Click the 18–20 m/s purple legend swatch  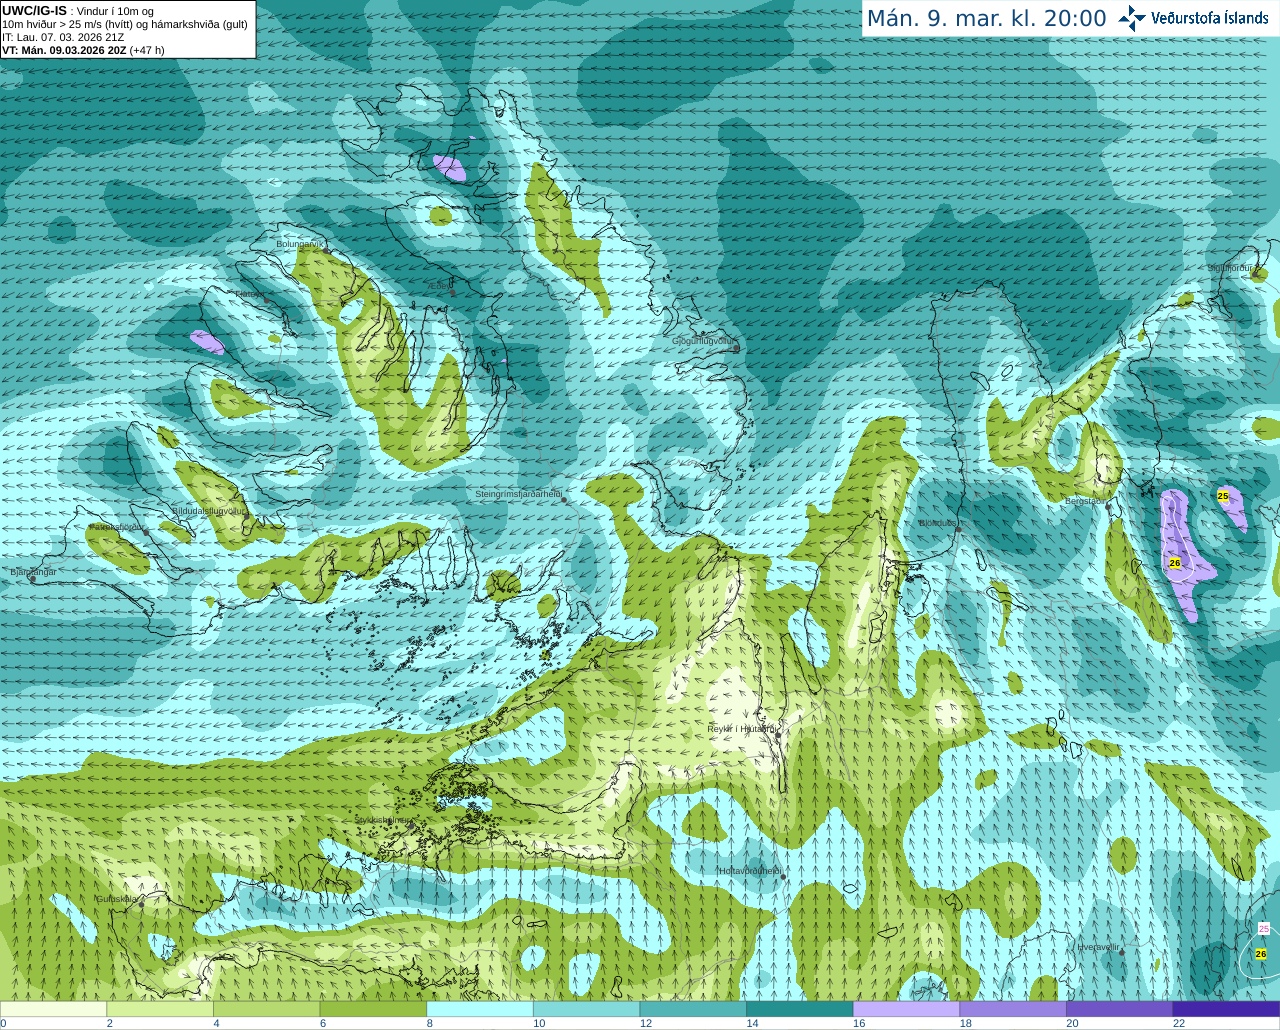point(1013,1009)
